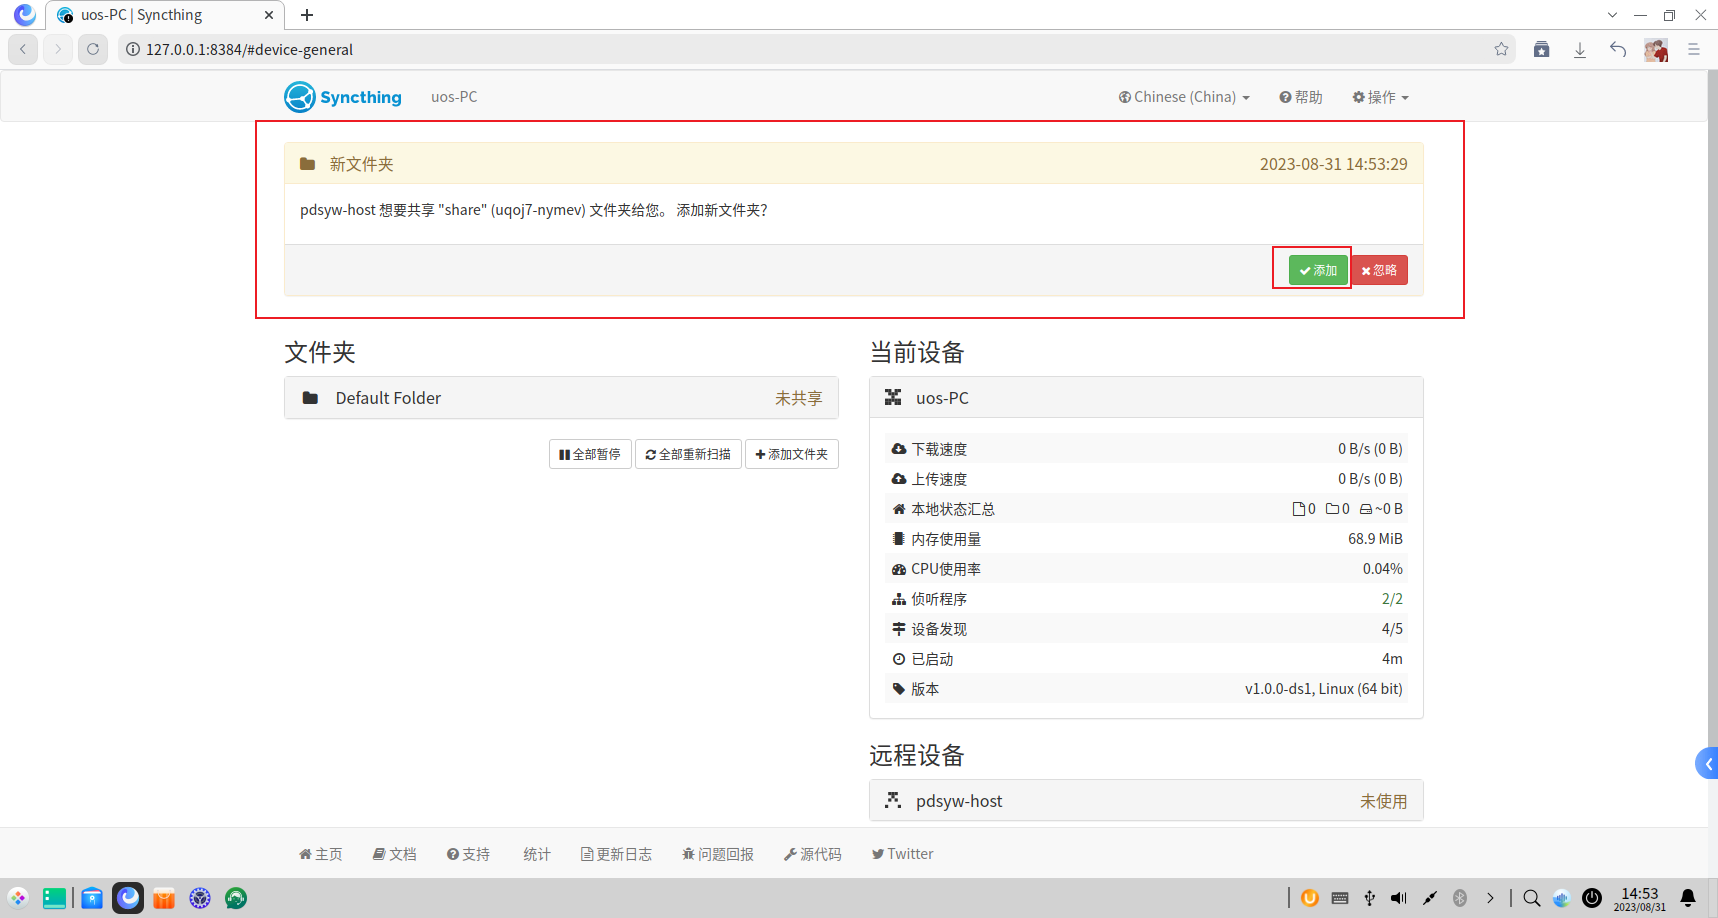This screenshot has height=918, width=1718.
Task: Click the orange U tray icon
Action: 1310,898
